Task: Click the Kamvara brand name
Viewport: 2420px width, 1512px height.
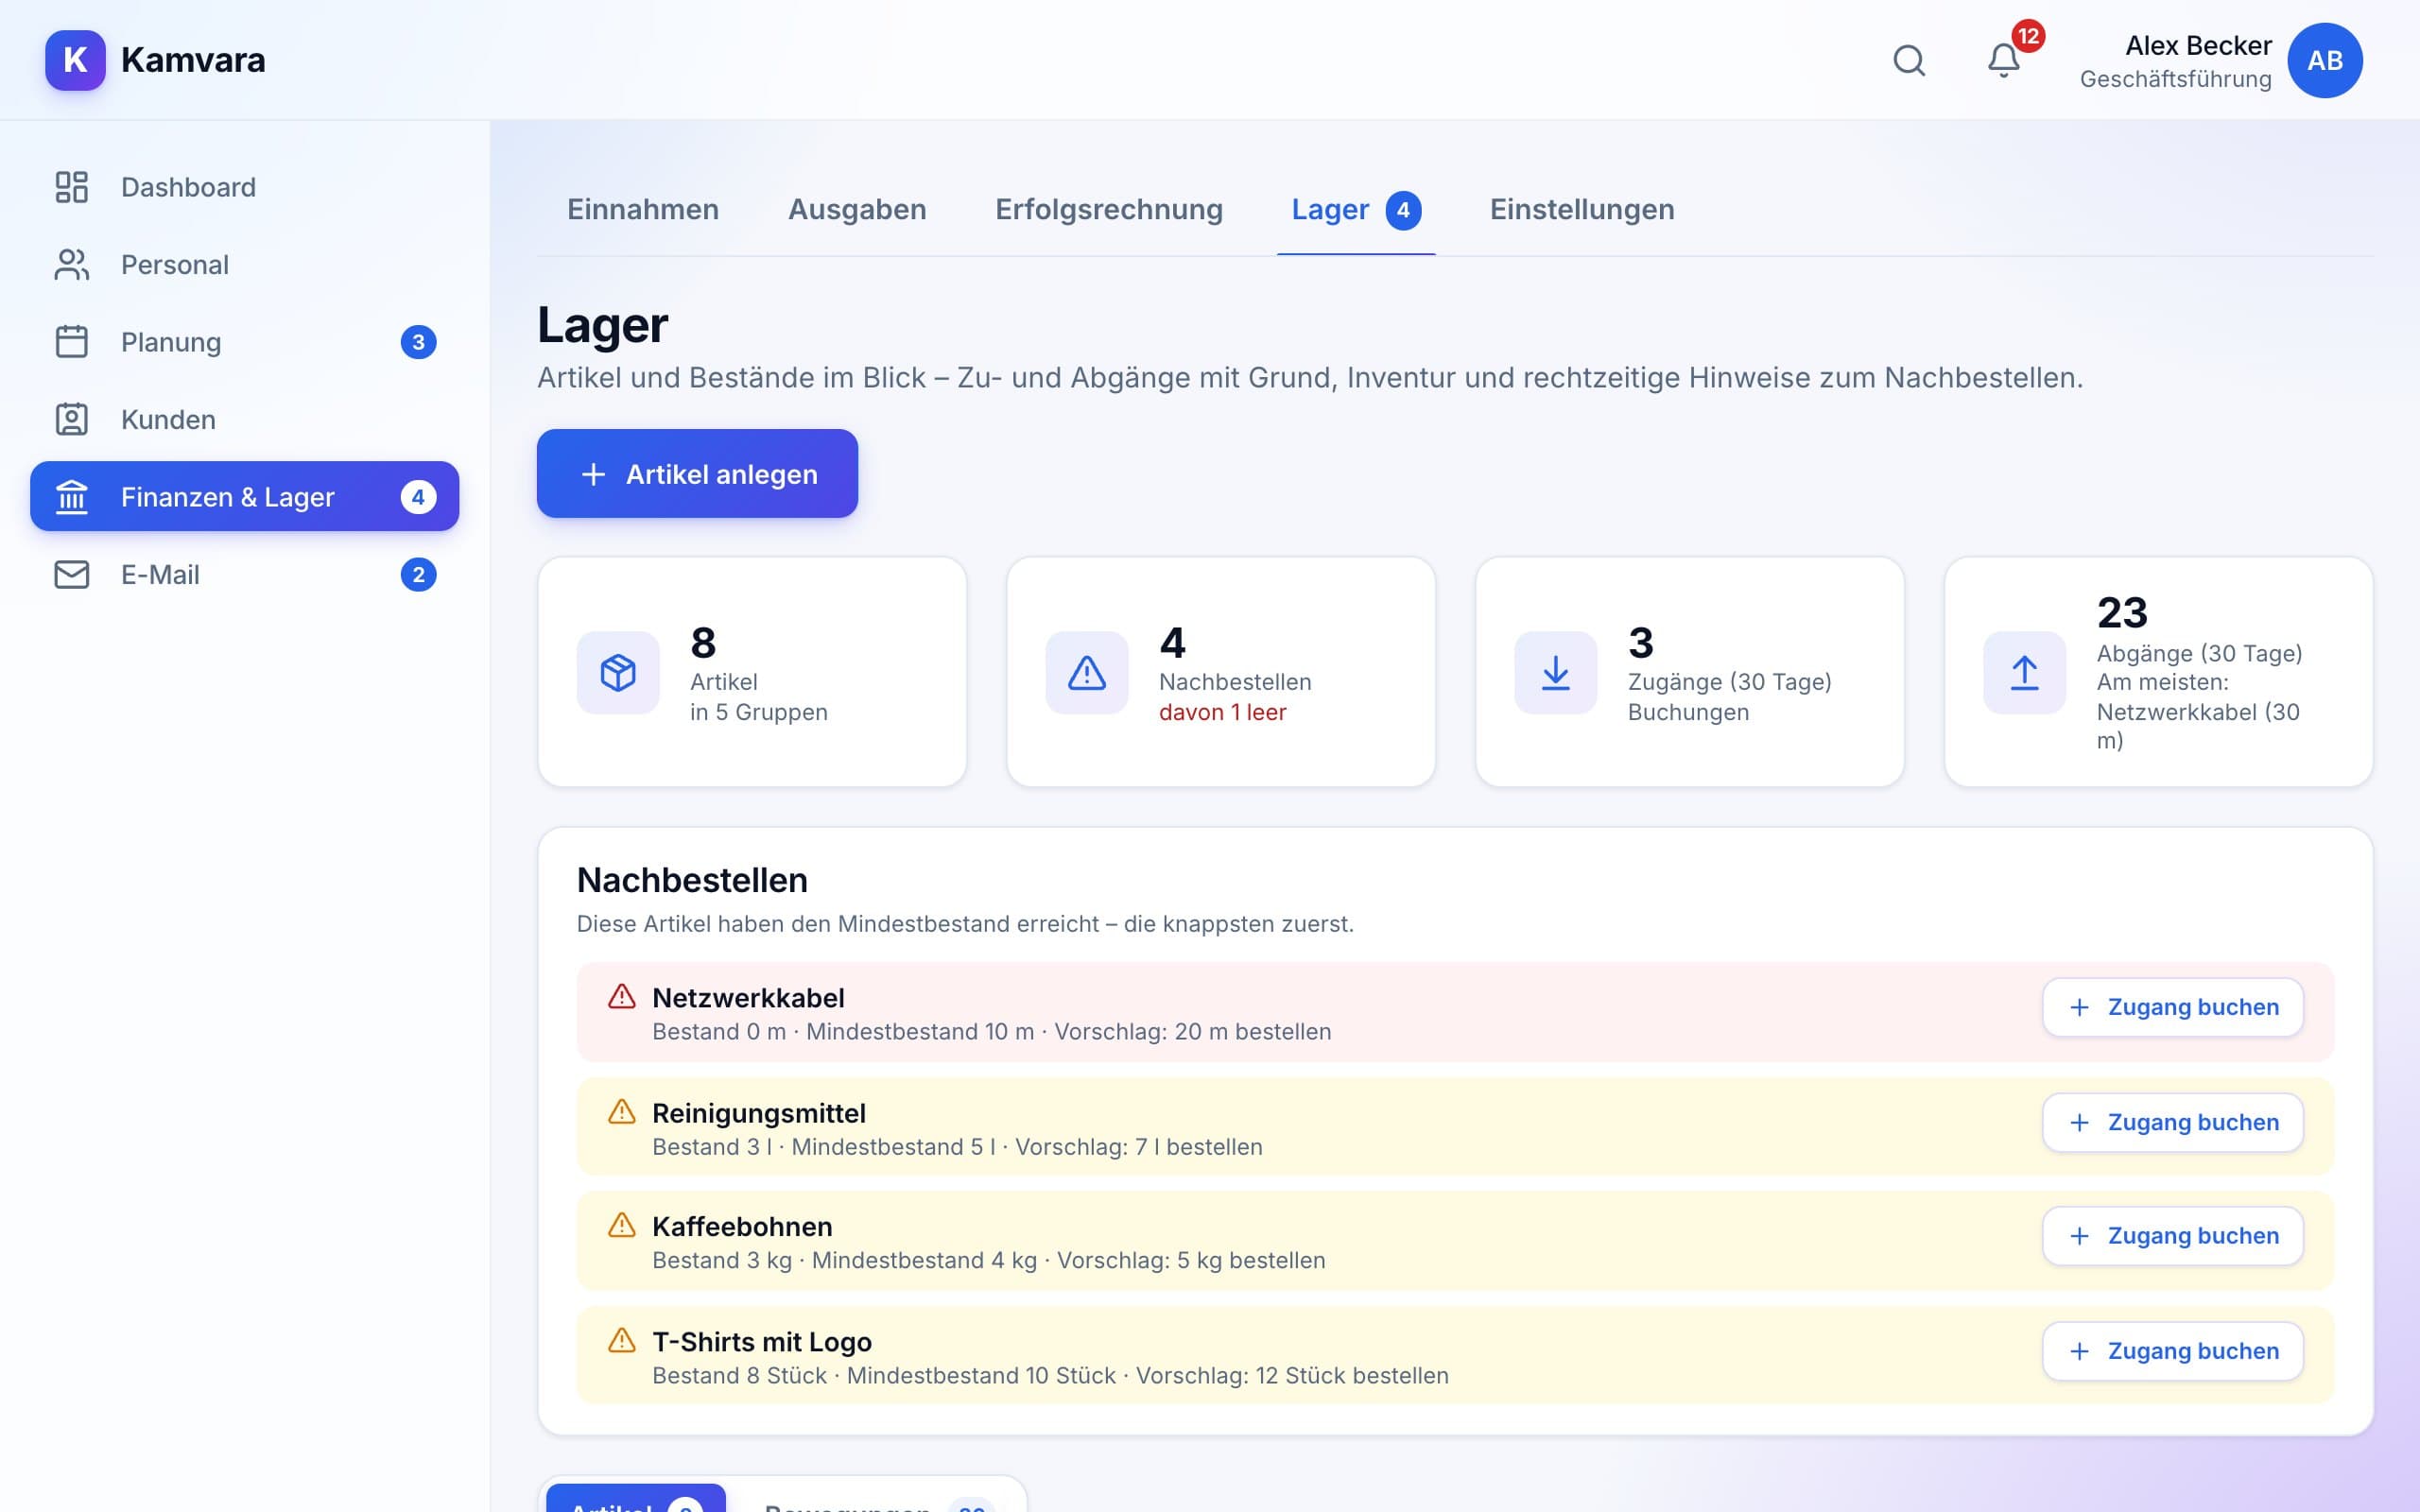Action: click(193, 60)
